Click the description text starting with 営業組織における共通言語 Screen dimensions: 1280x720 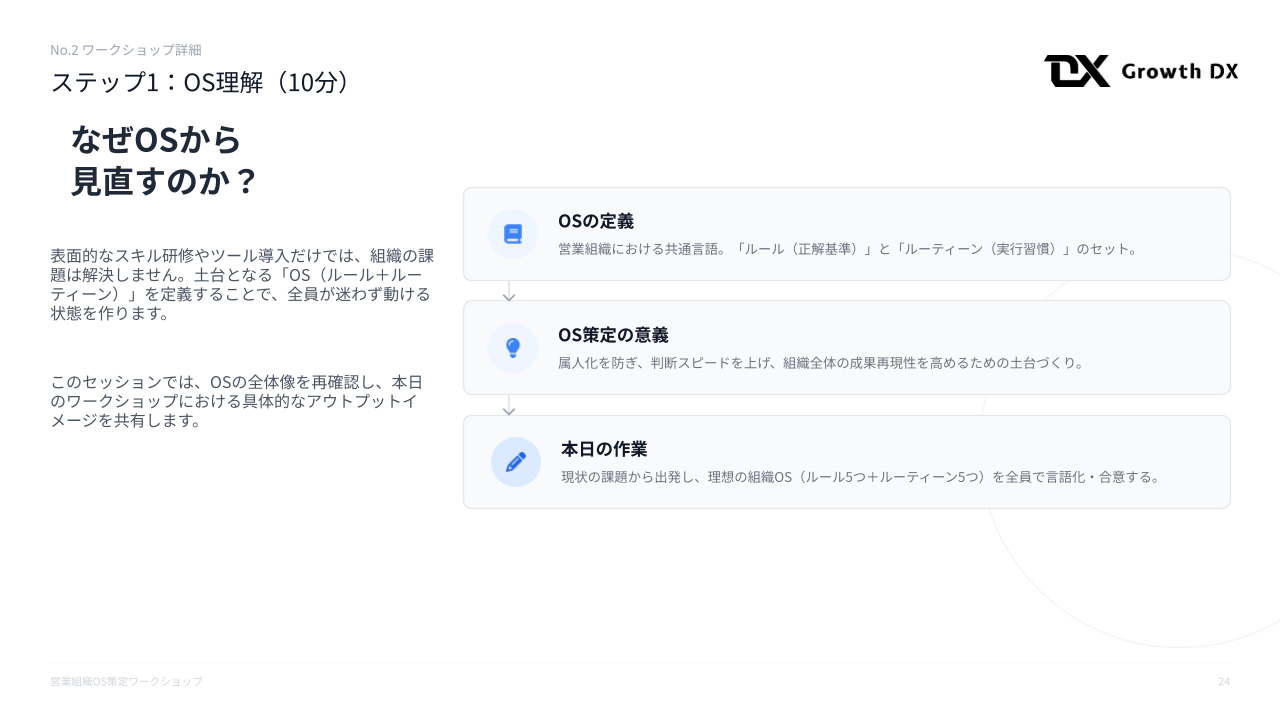click(847, 249)
